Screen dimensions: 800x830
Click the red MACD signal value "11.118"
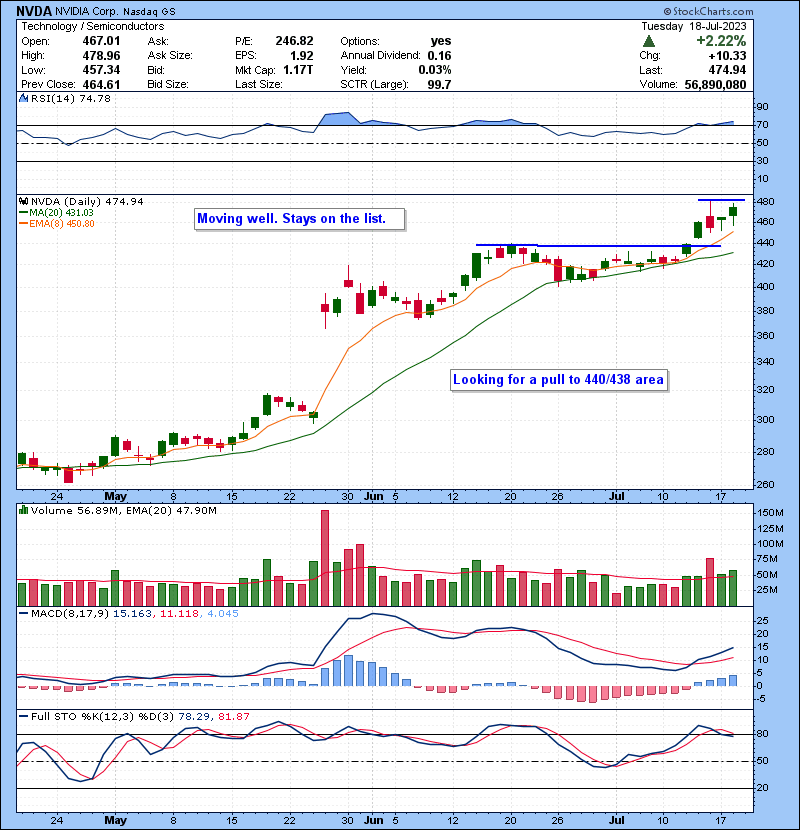[179, 614]
